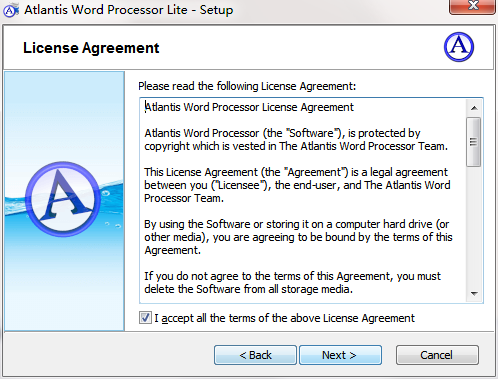Click the 'License Agreement' heading
The image size is (498, 379).
coord(91,48)
